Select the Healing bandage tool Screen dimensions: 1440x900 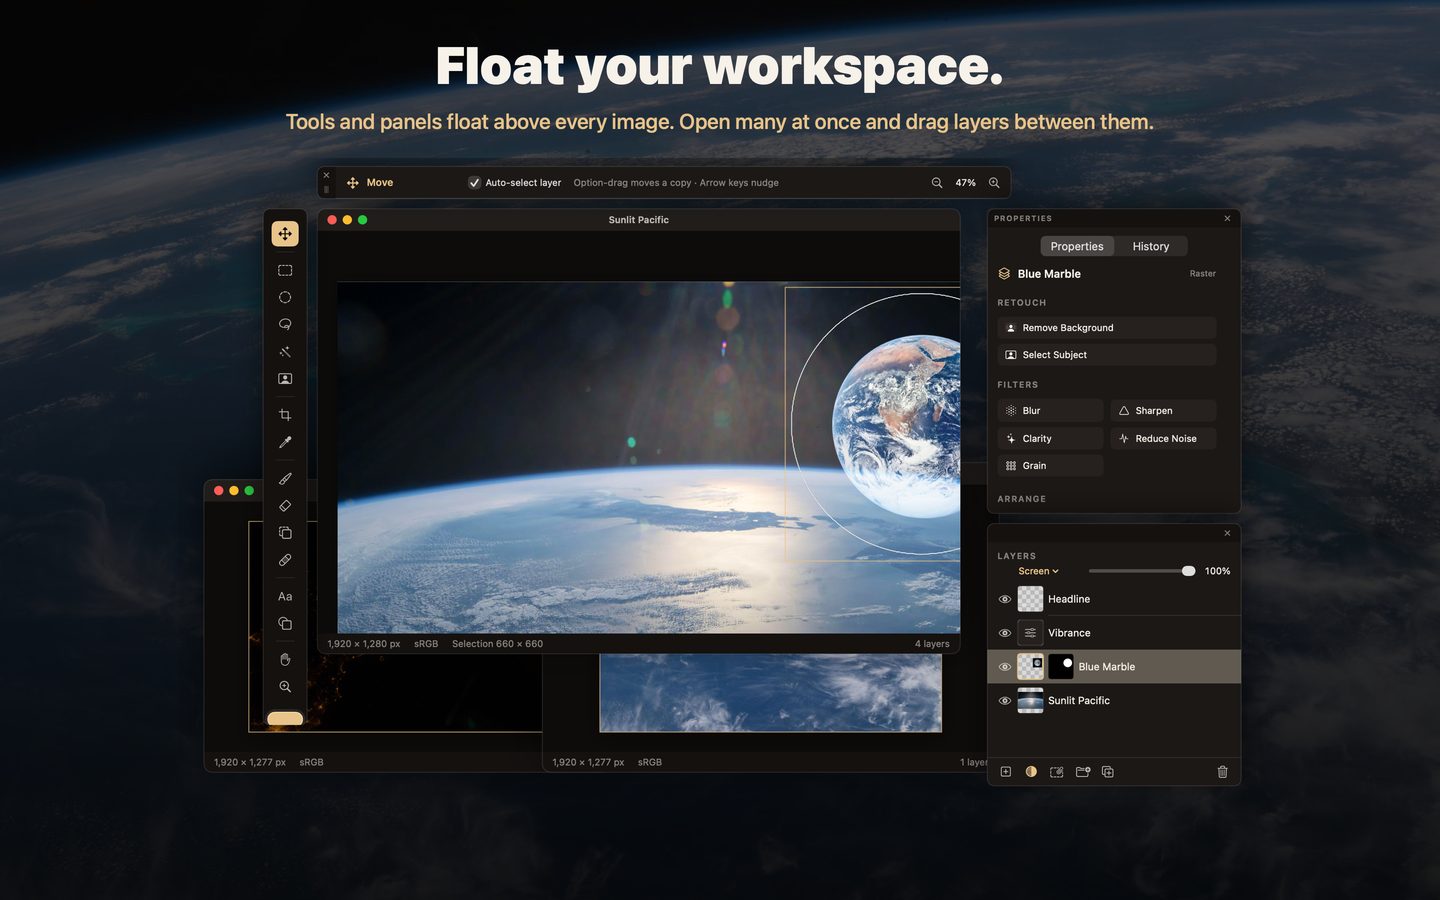(x=285, y=560)
